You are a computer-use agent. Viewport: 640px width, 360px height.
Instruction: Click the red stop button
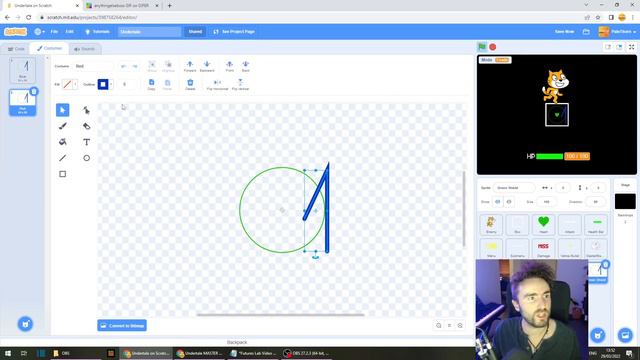coord(493,47)
